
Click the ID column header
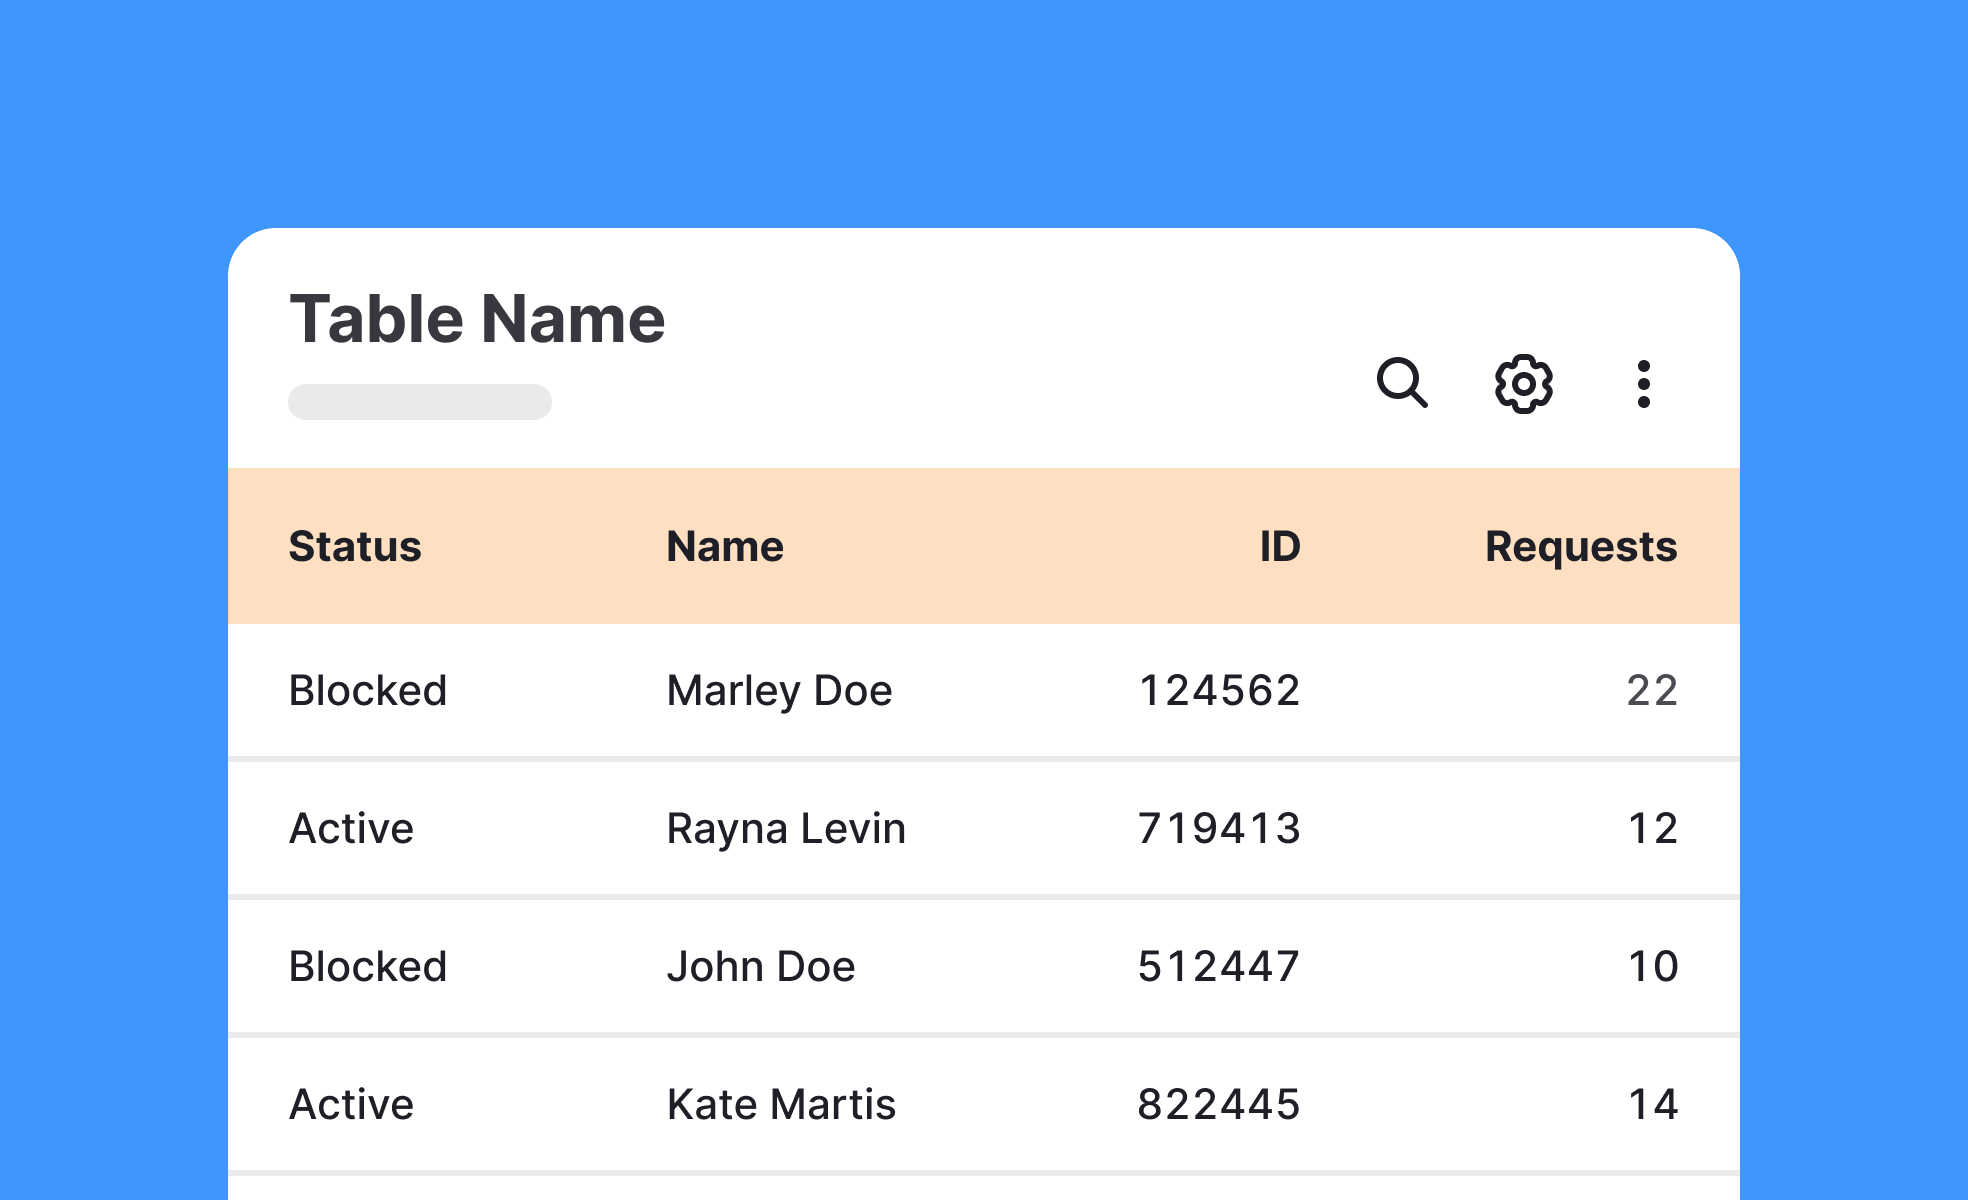click(x=1279, y=547)
